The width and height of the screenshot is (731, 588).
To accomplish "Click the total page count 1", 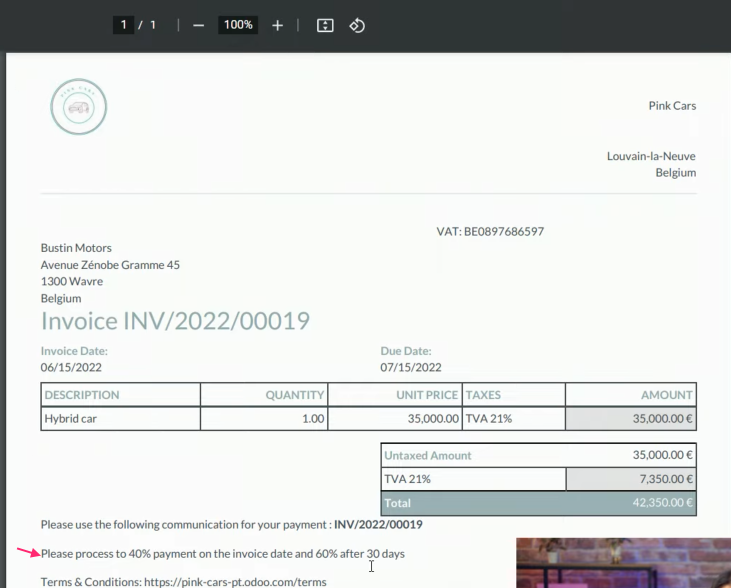I will [x=153, y=25].
